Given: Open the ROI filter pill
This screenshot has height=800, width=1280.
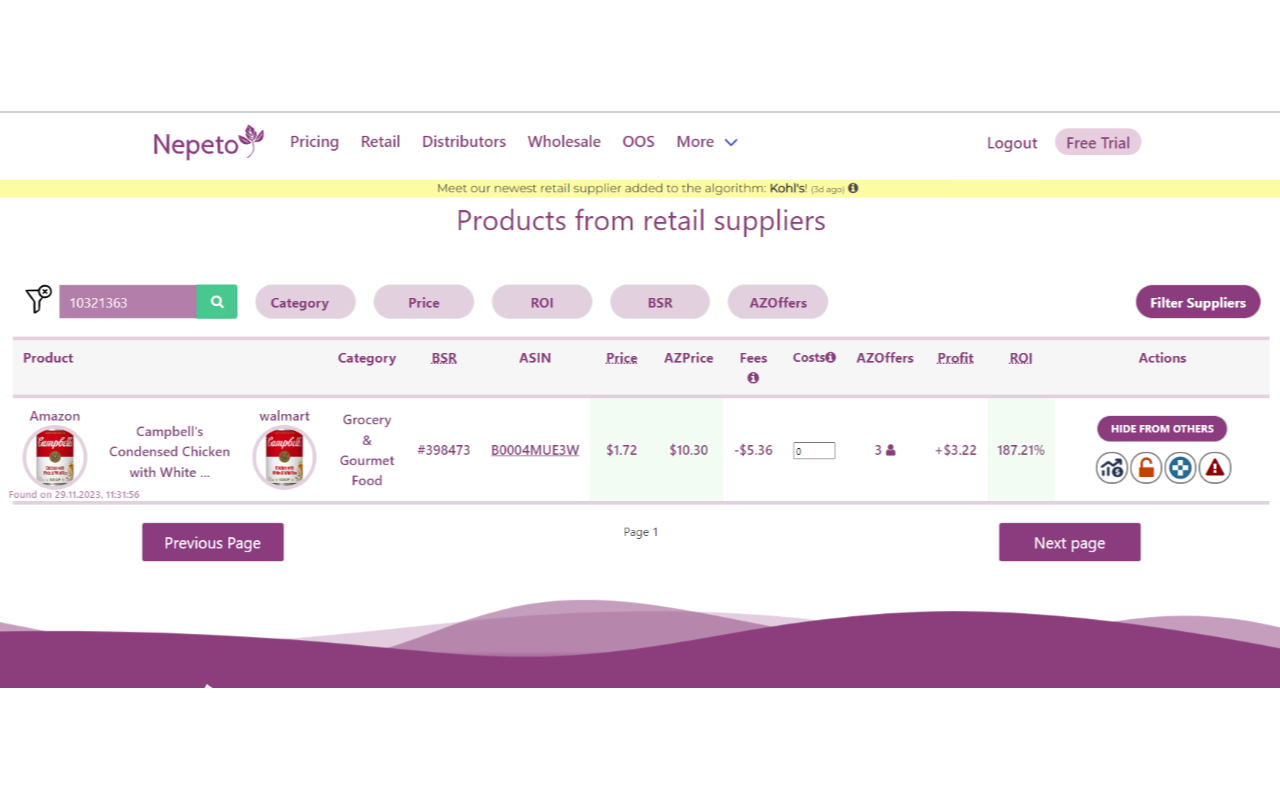Looking at the screenshot, I should coord(542,302).
